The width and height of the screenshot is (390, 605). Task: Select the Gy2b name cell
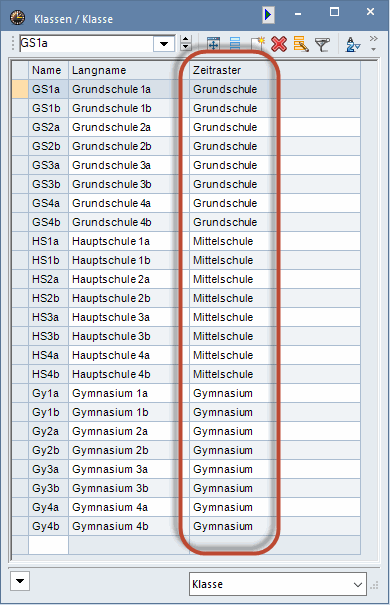point(49,450)
